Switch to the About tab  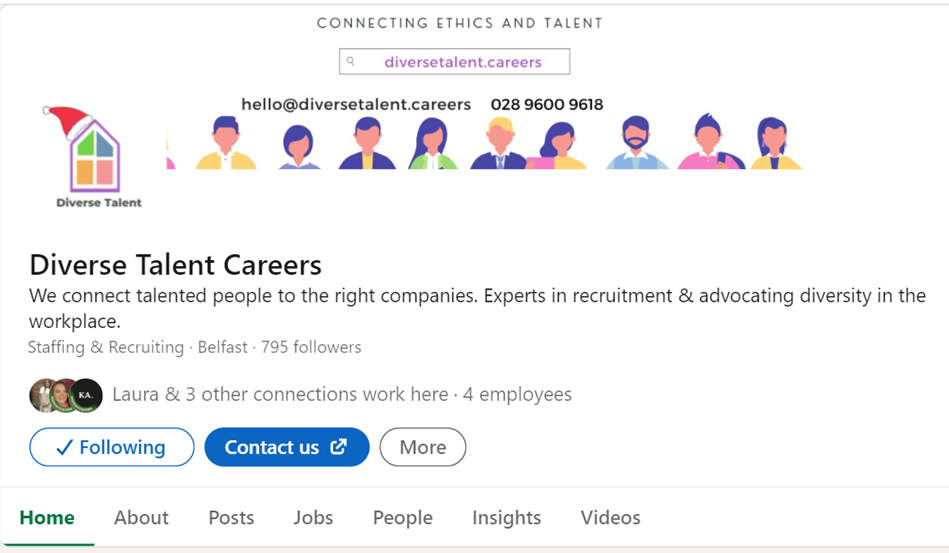pyautogui.click(x=142, y=518)
